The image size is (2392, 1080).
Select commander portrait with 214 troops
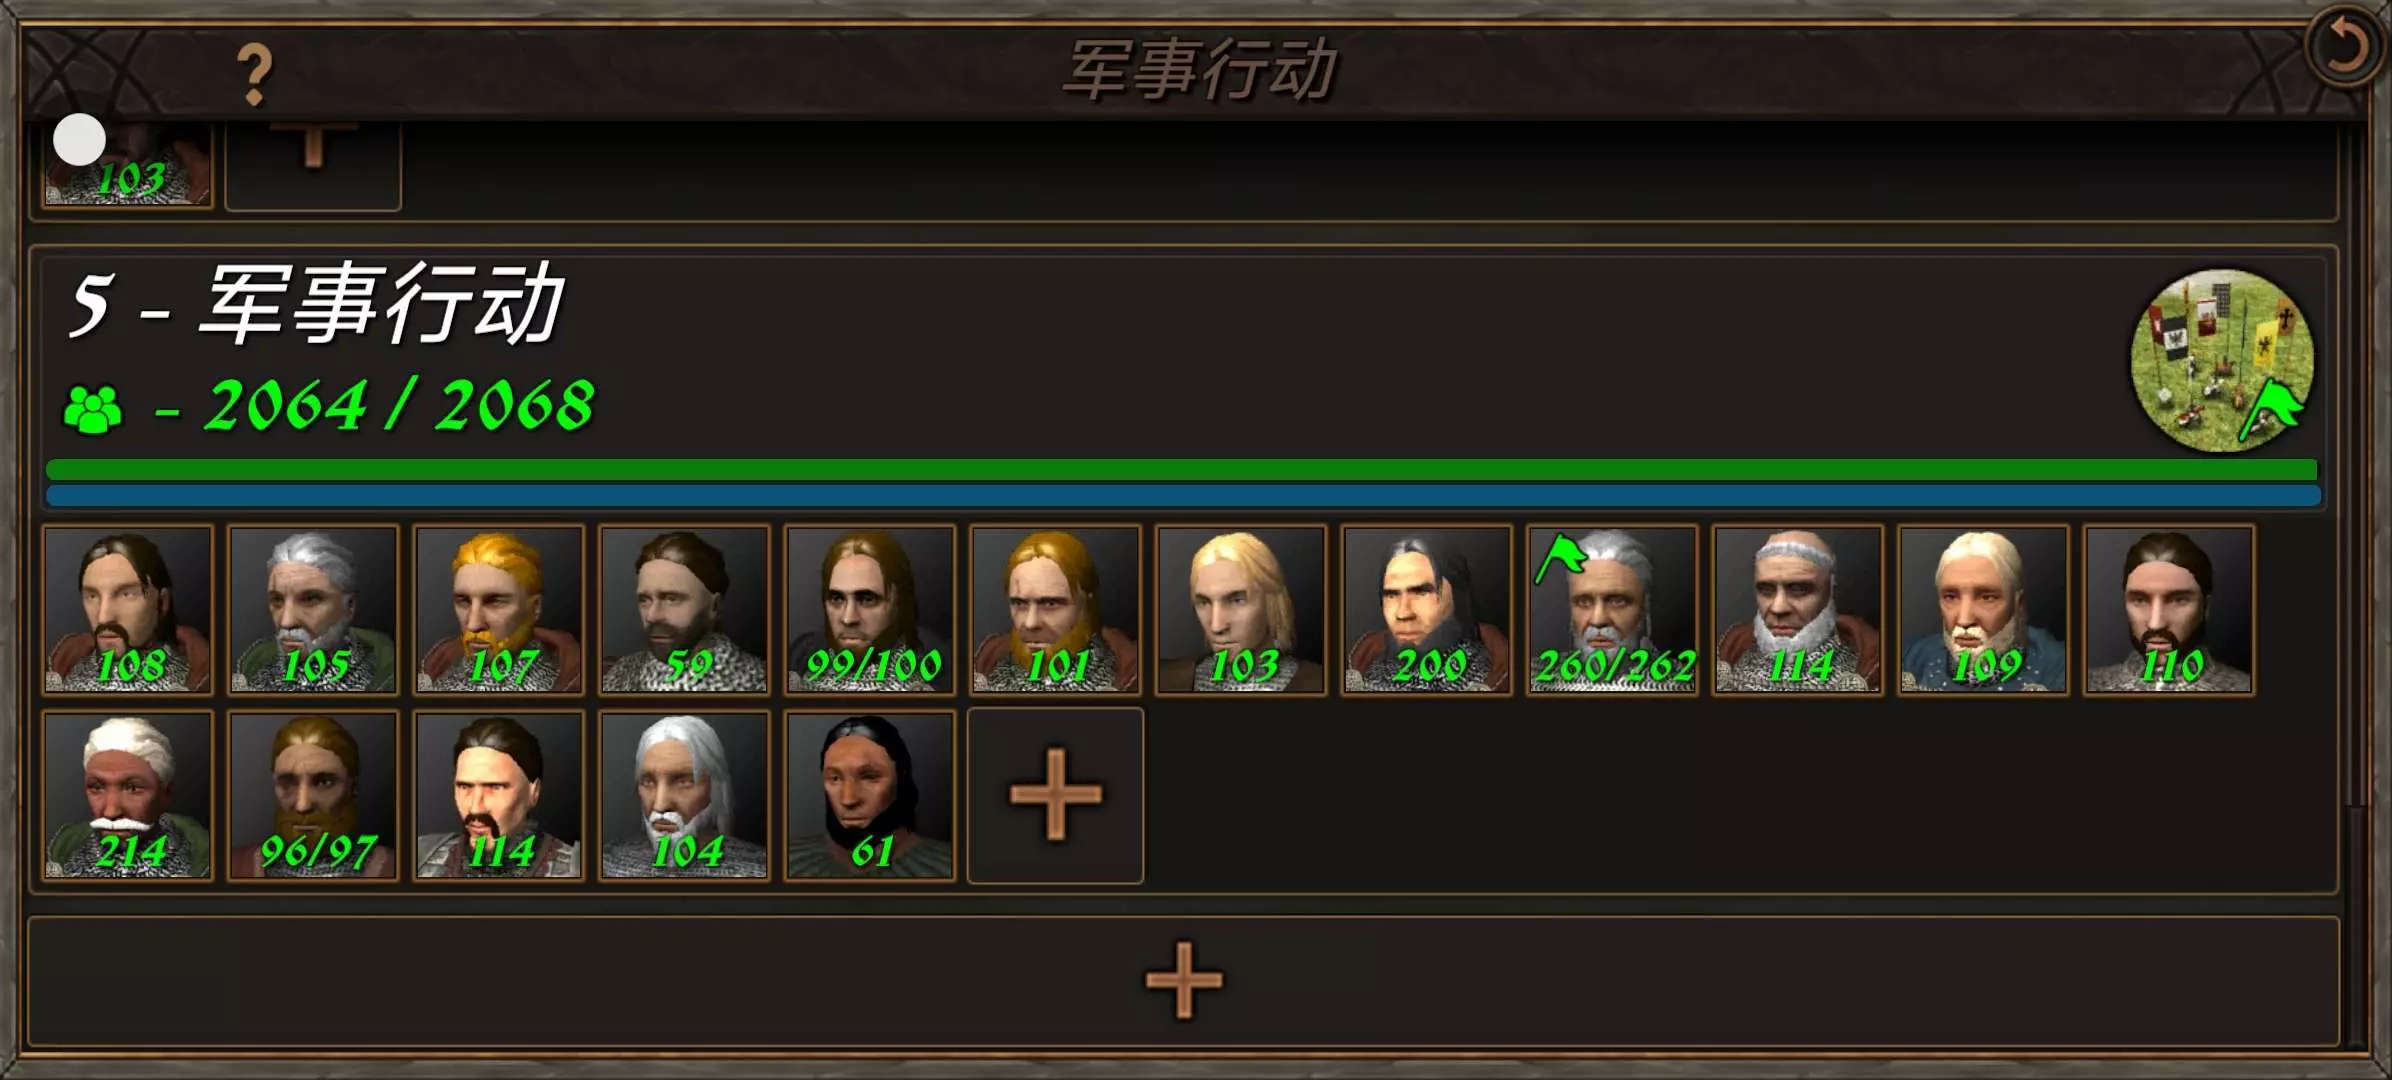coord(128,795)
